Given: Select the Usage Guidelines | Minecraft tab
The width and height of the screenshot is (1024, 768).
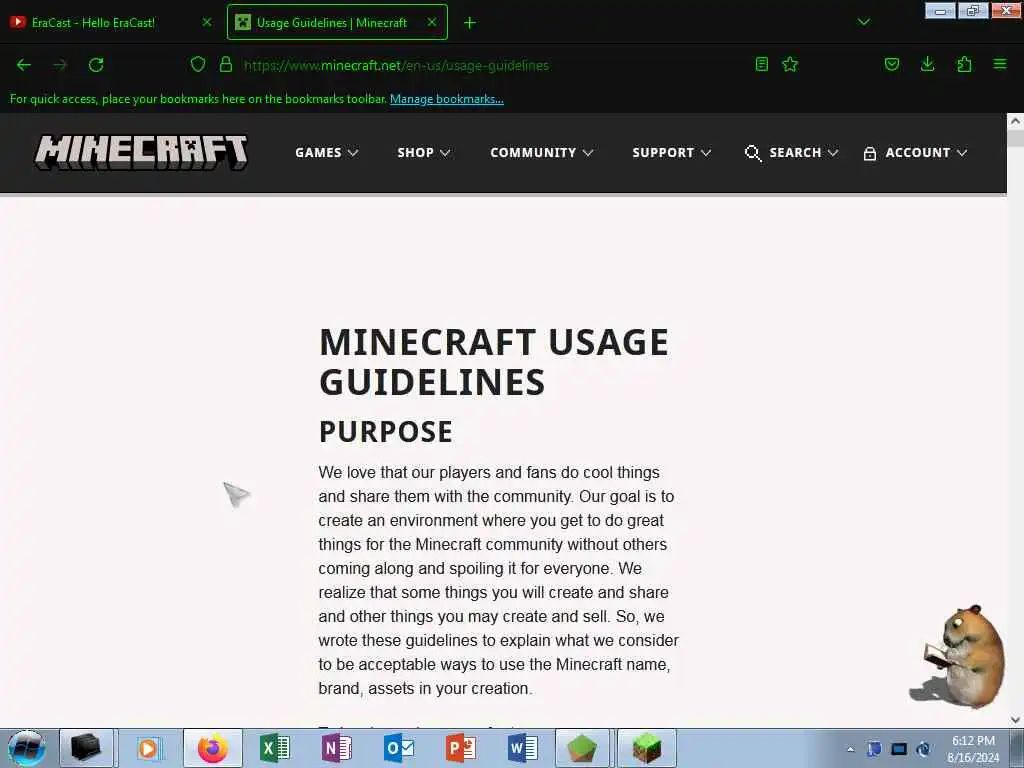Looking at the screenshot, I should pyautogui.click(x=337, y=23).
